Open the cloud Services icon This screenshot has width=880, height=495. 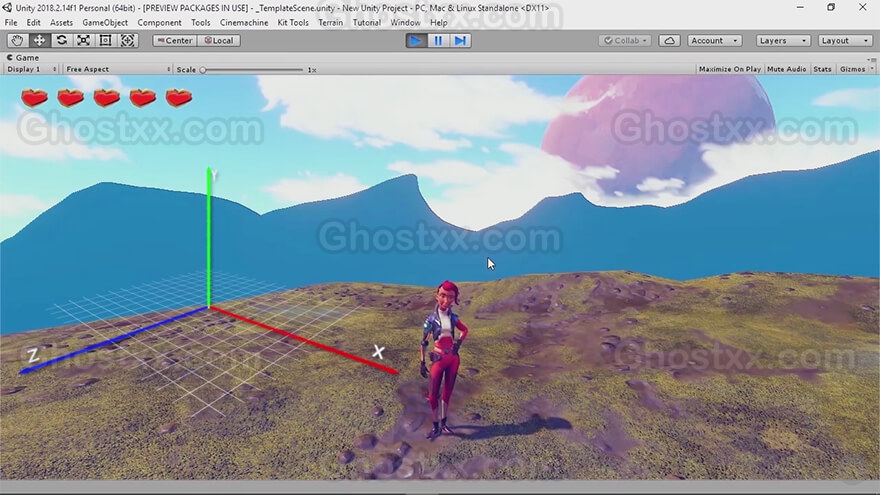669,40
